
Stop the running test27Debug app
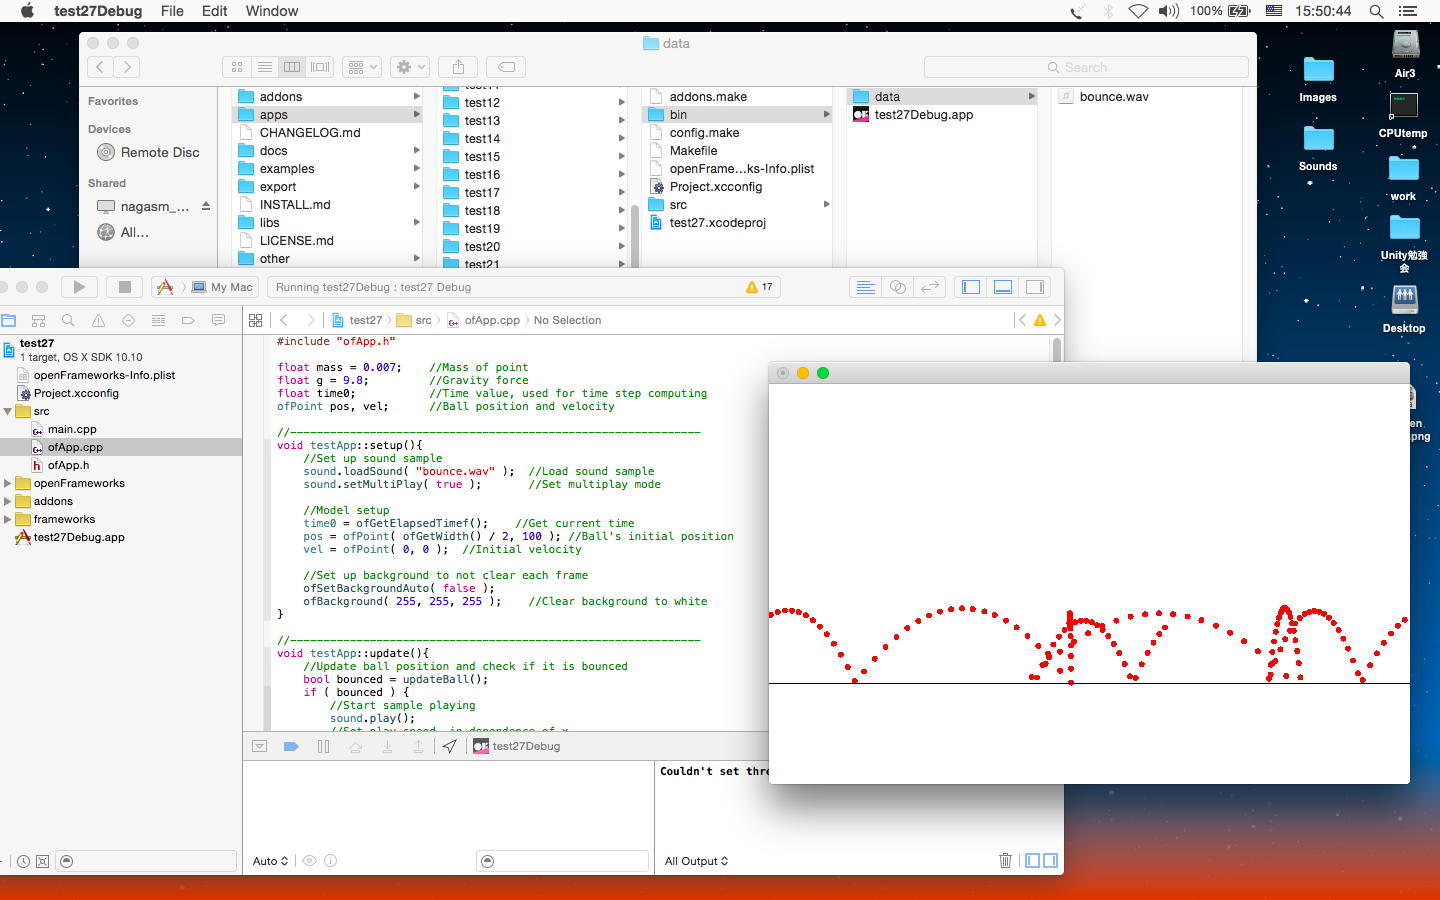125,287
